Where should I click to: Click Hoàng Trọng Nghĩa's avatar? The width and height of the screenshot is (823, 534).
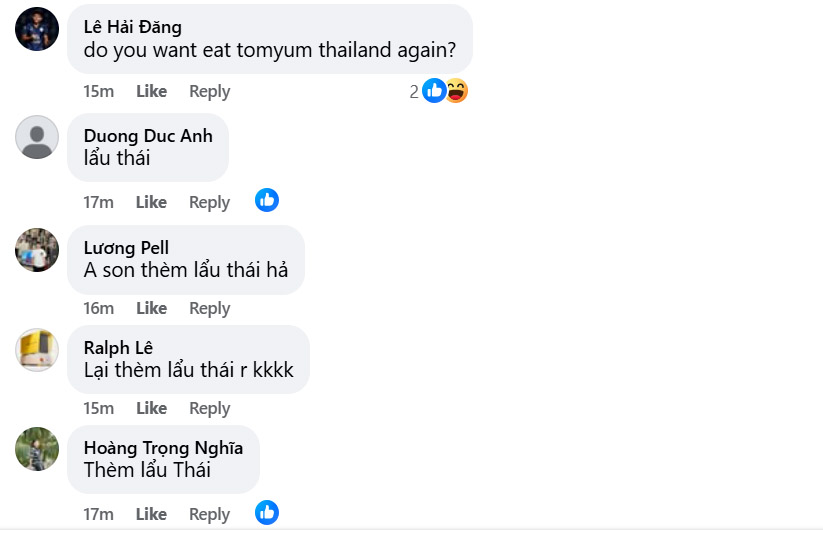pyautogui.click(x=37, y=449)
